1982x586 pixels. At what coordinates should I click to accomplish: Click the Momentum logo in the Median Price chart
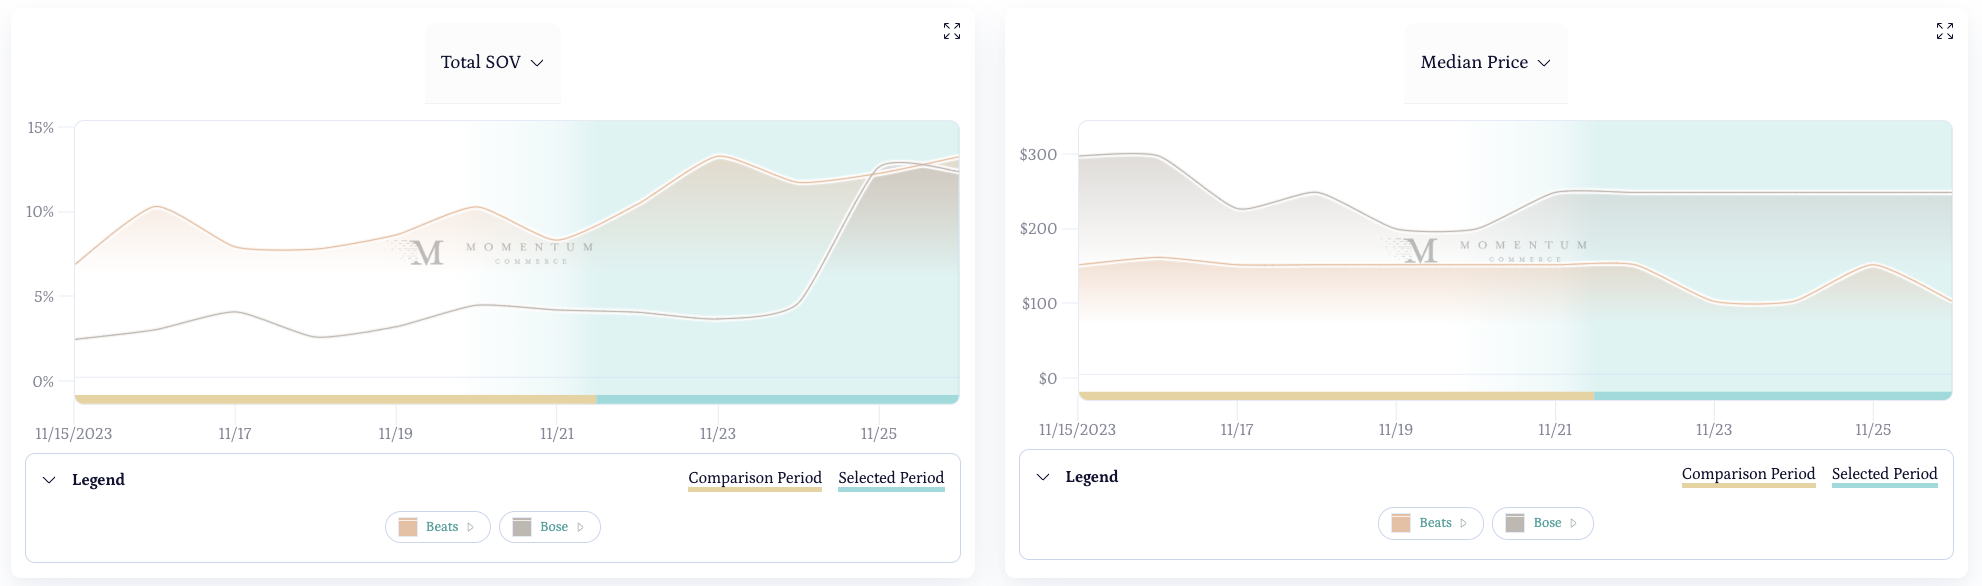[x=1486, y=250]
